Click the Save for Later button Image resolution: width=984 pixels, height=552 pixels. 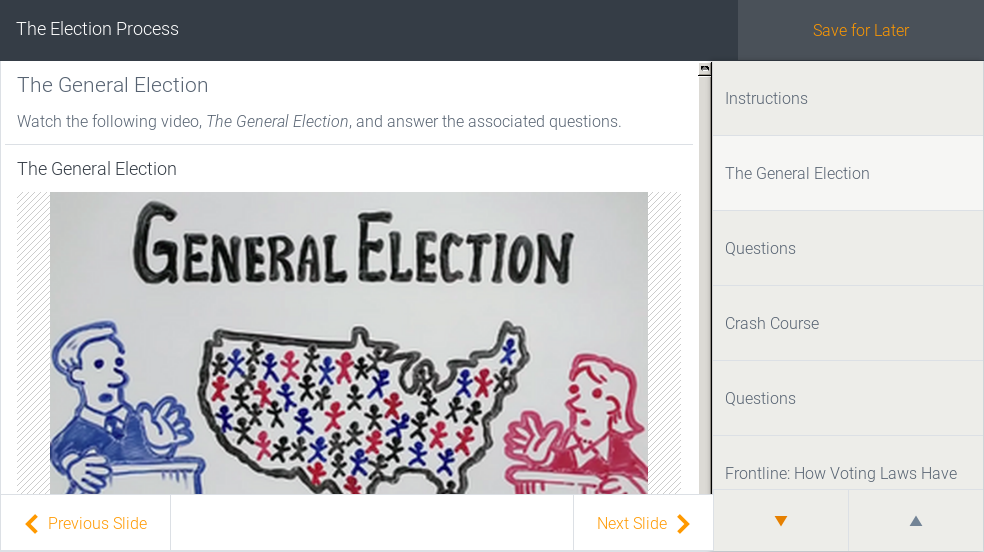point(860,30)
